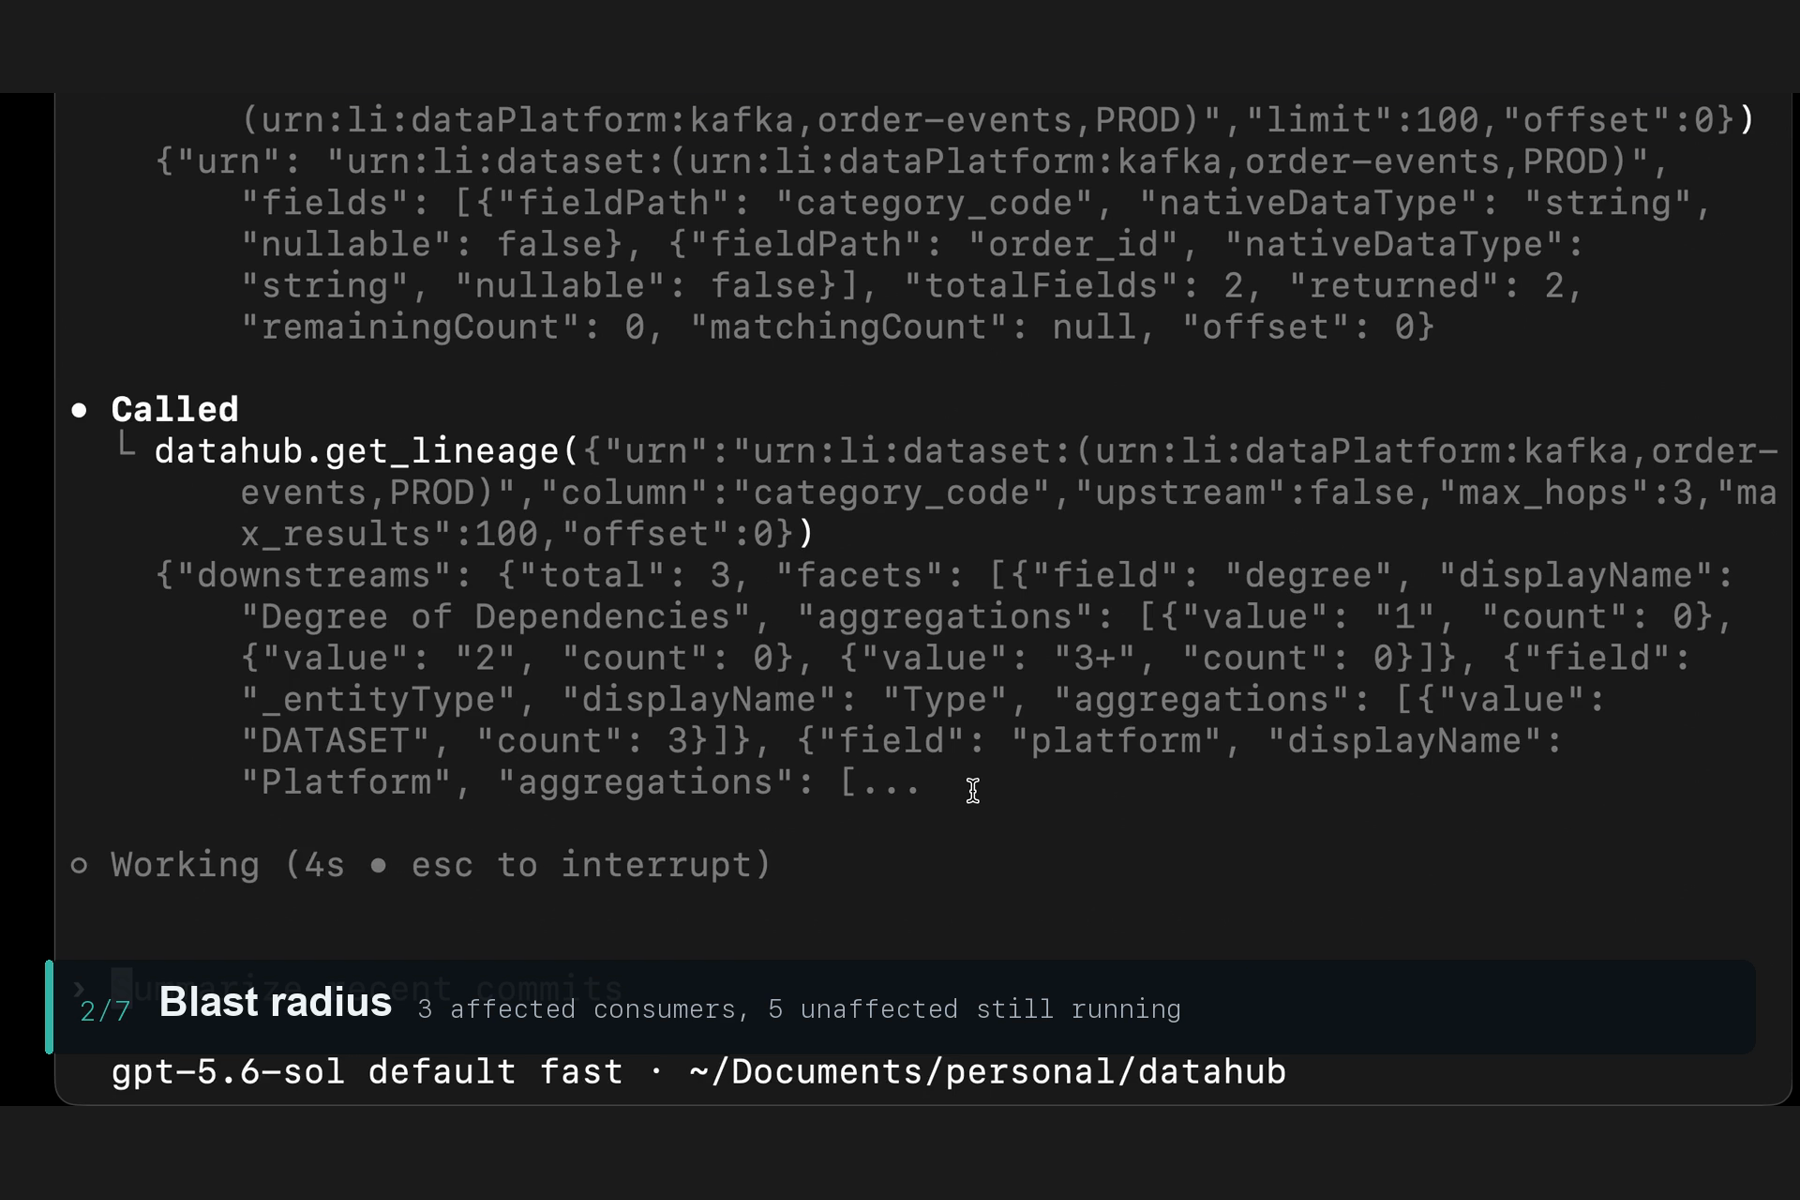Click the dot separator in Working status
This screenshot has width=1800, height=1200.
click(x=378, y=865)
